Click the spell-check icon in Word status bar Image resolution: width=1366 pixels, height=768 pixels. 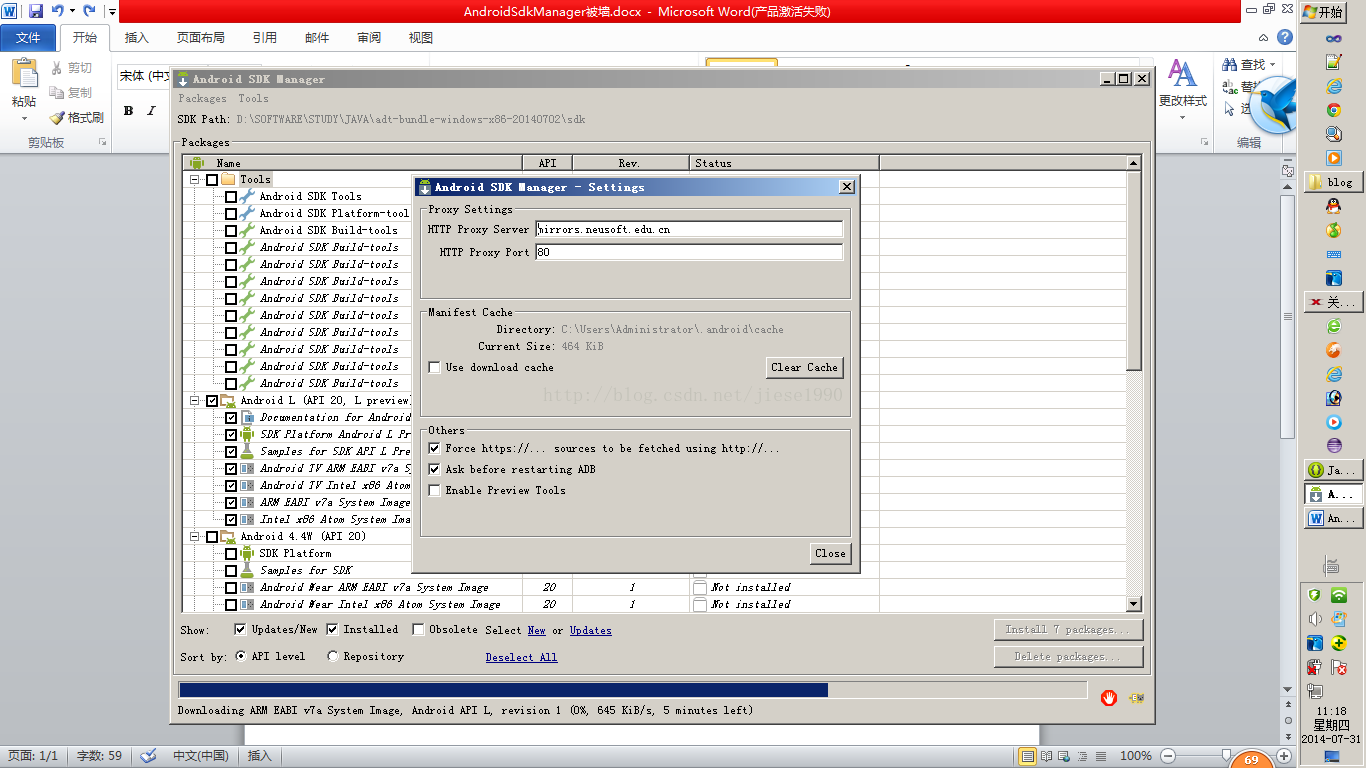pyautogui.click(x=148, y=756)
